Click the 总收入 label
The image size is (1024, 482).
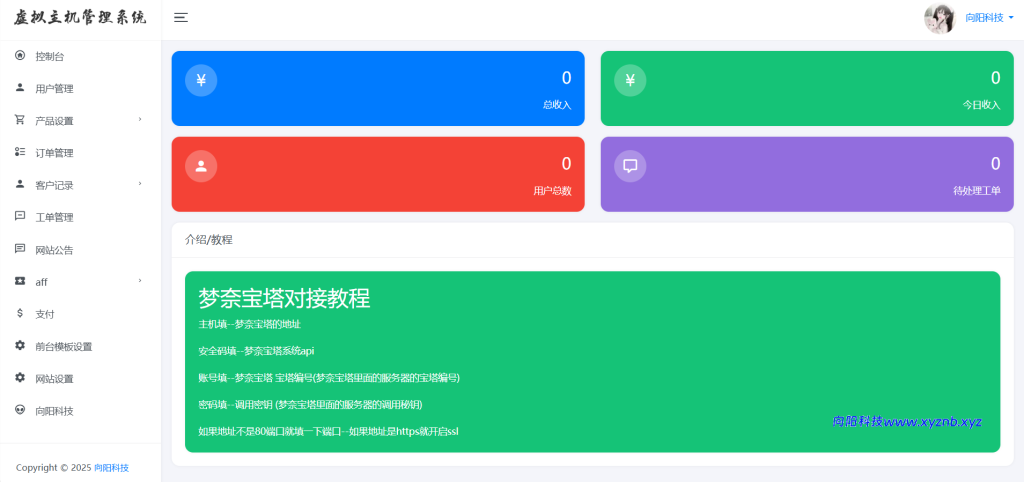(557, 104)
